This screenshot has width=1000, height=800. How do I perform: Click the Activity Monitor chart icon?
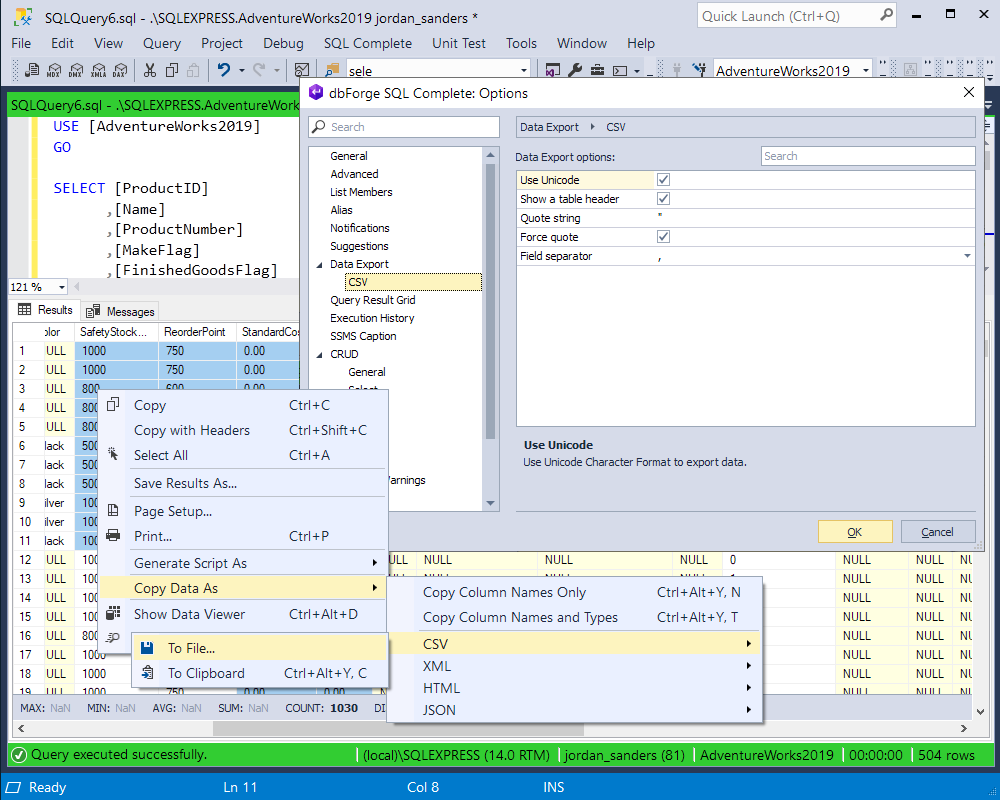point(302,70)
